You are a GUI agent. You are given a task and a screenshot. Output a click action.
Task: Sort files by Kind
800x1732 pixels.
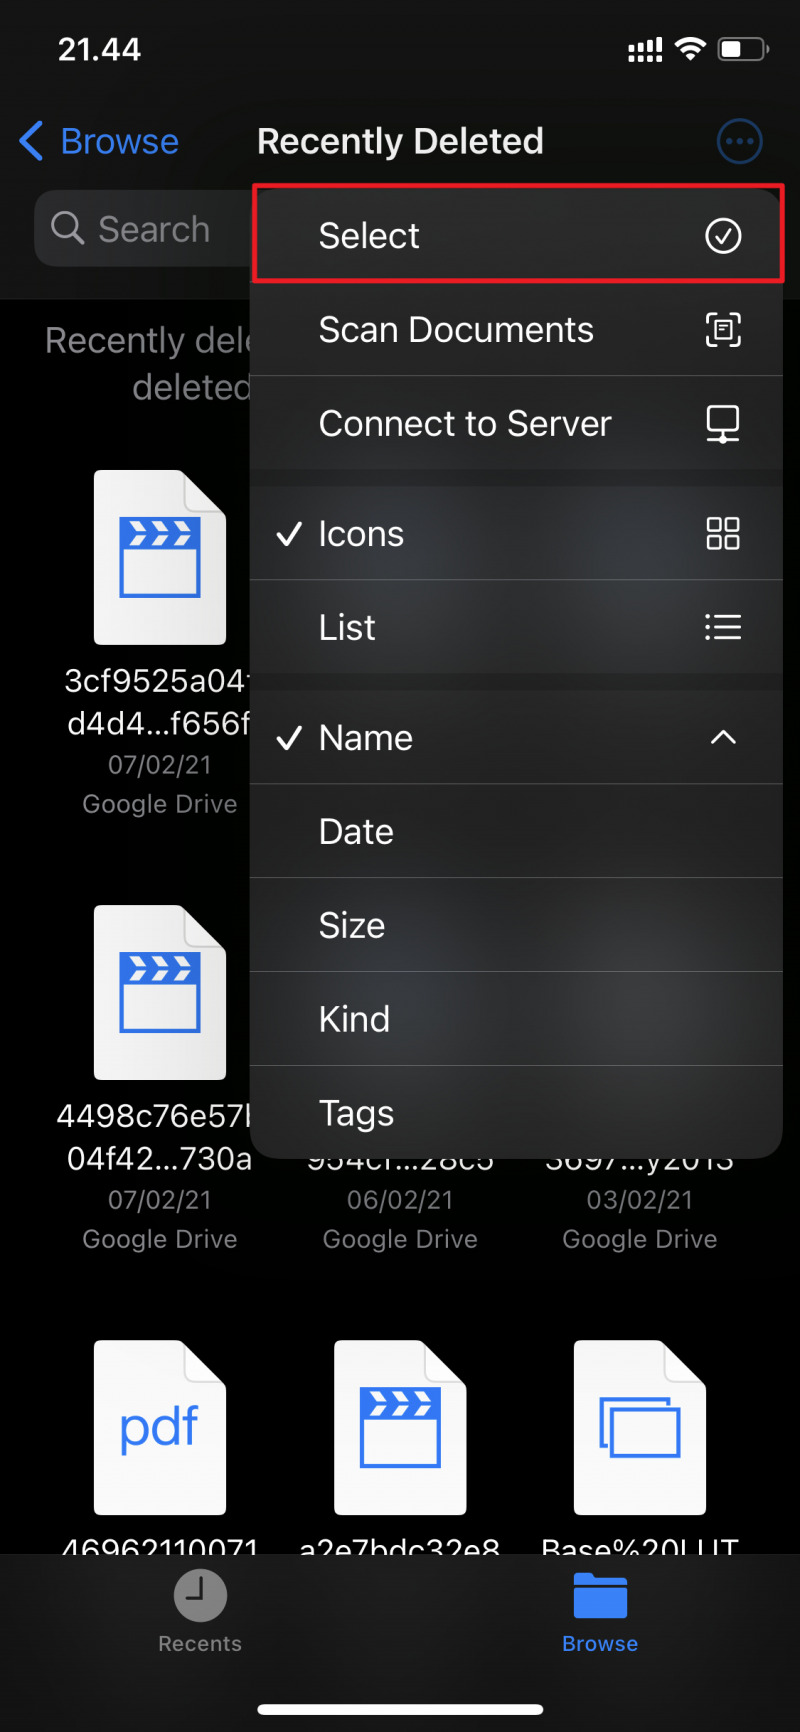[x=354, y=1020]
